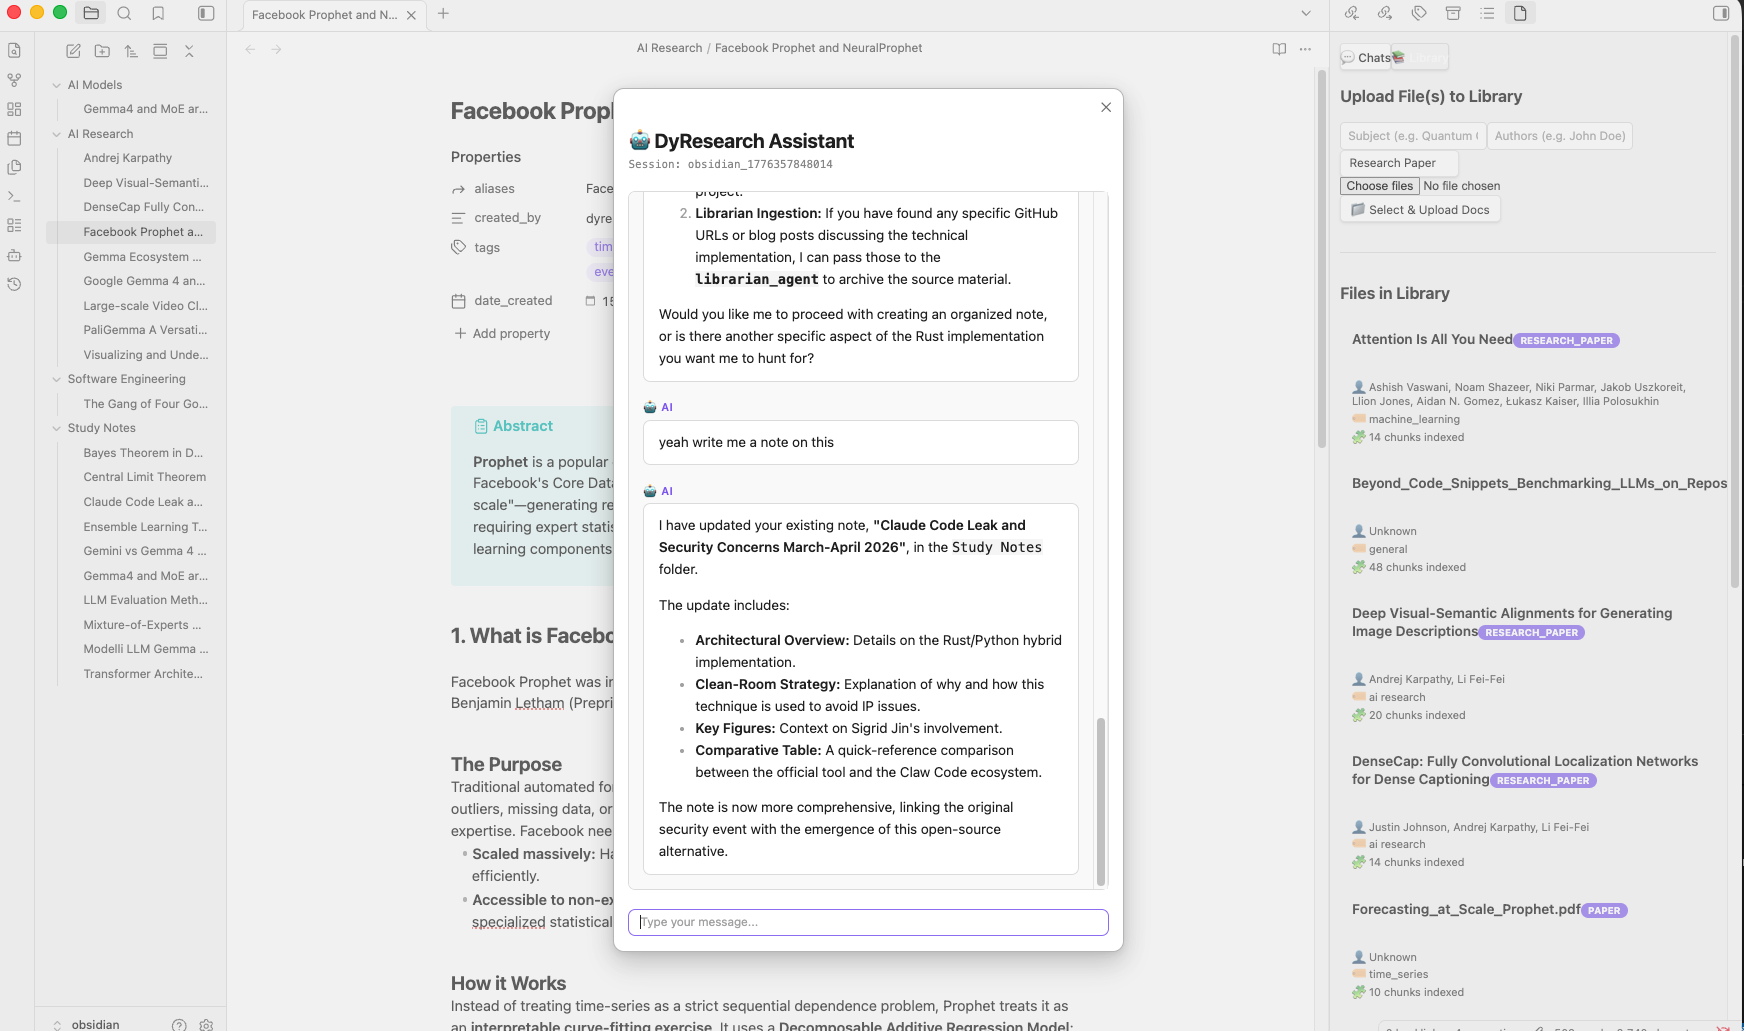The height and width of the screenshot is (1031, 1744).
Task: Click Select & Upload Docs button
Action: click(1420, 210)
